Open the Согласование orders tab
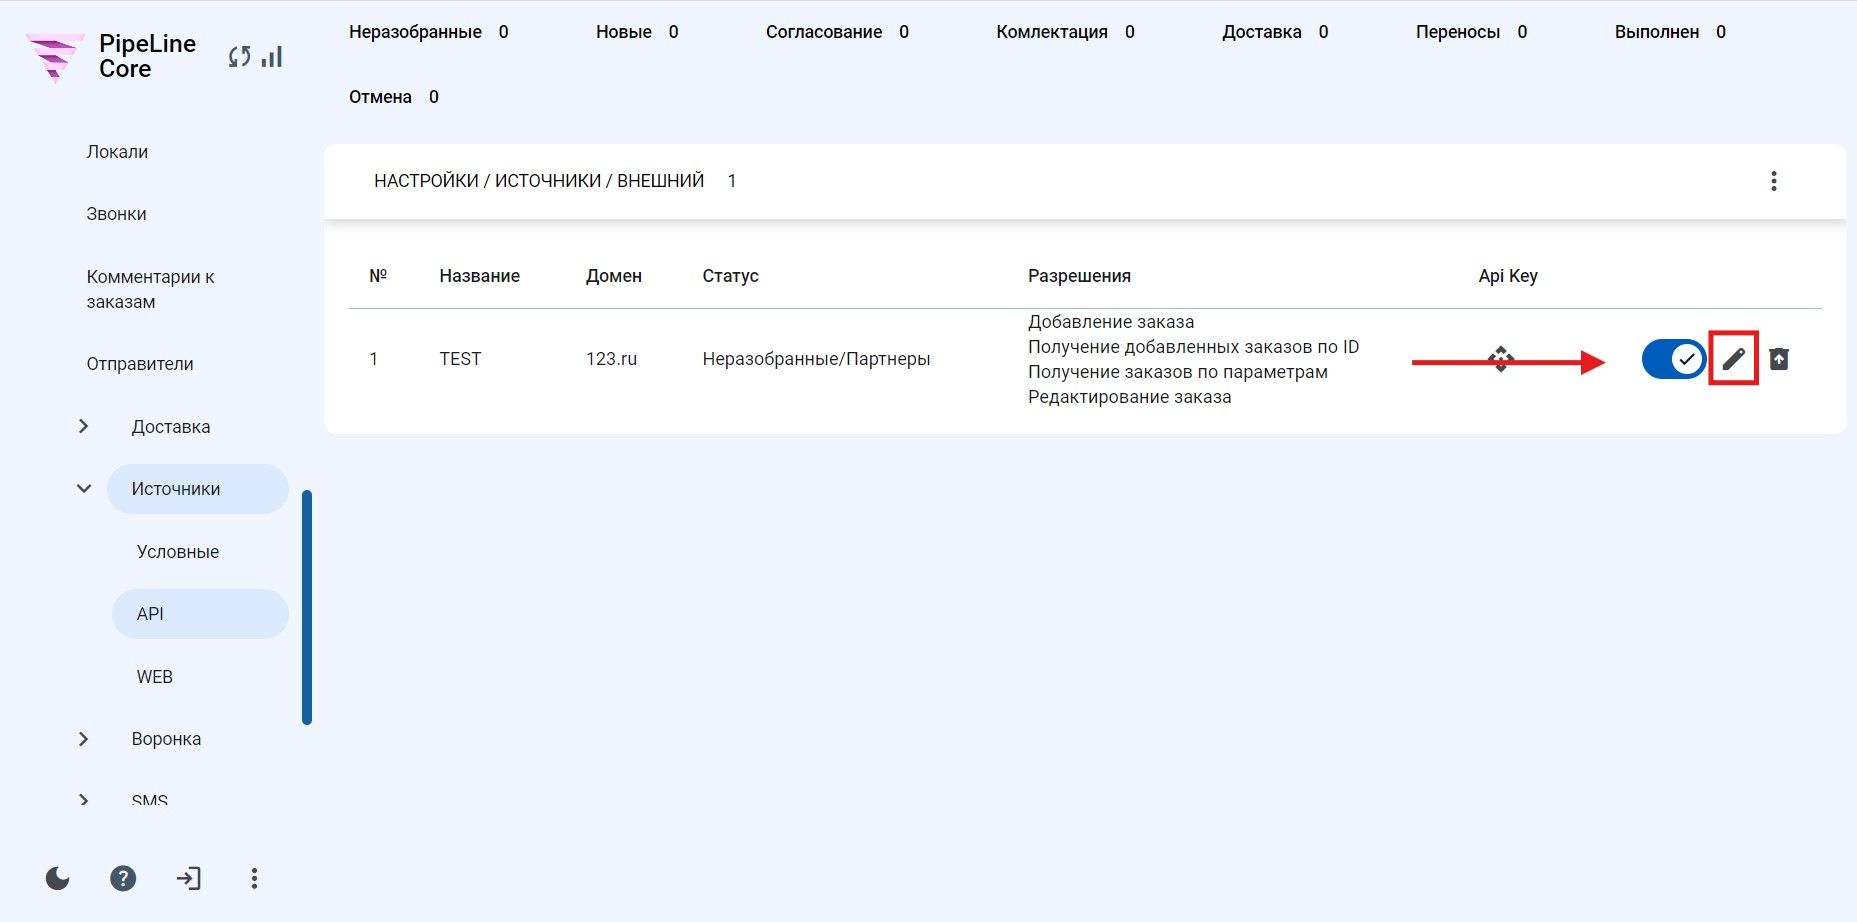The image size is (1857, 922). pos(837,32)
